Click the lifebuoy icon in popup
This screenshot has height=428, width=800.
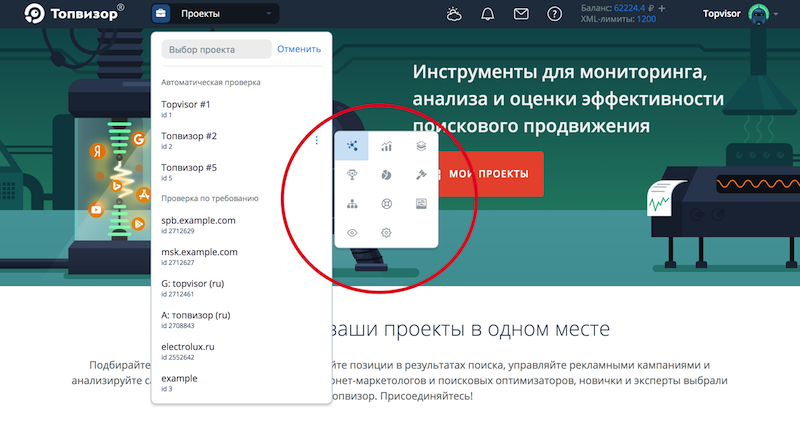tap(386, 203)
